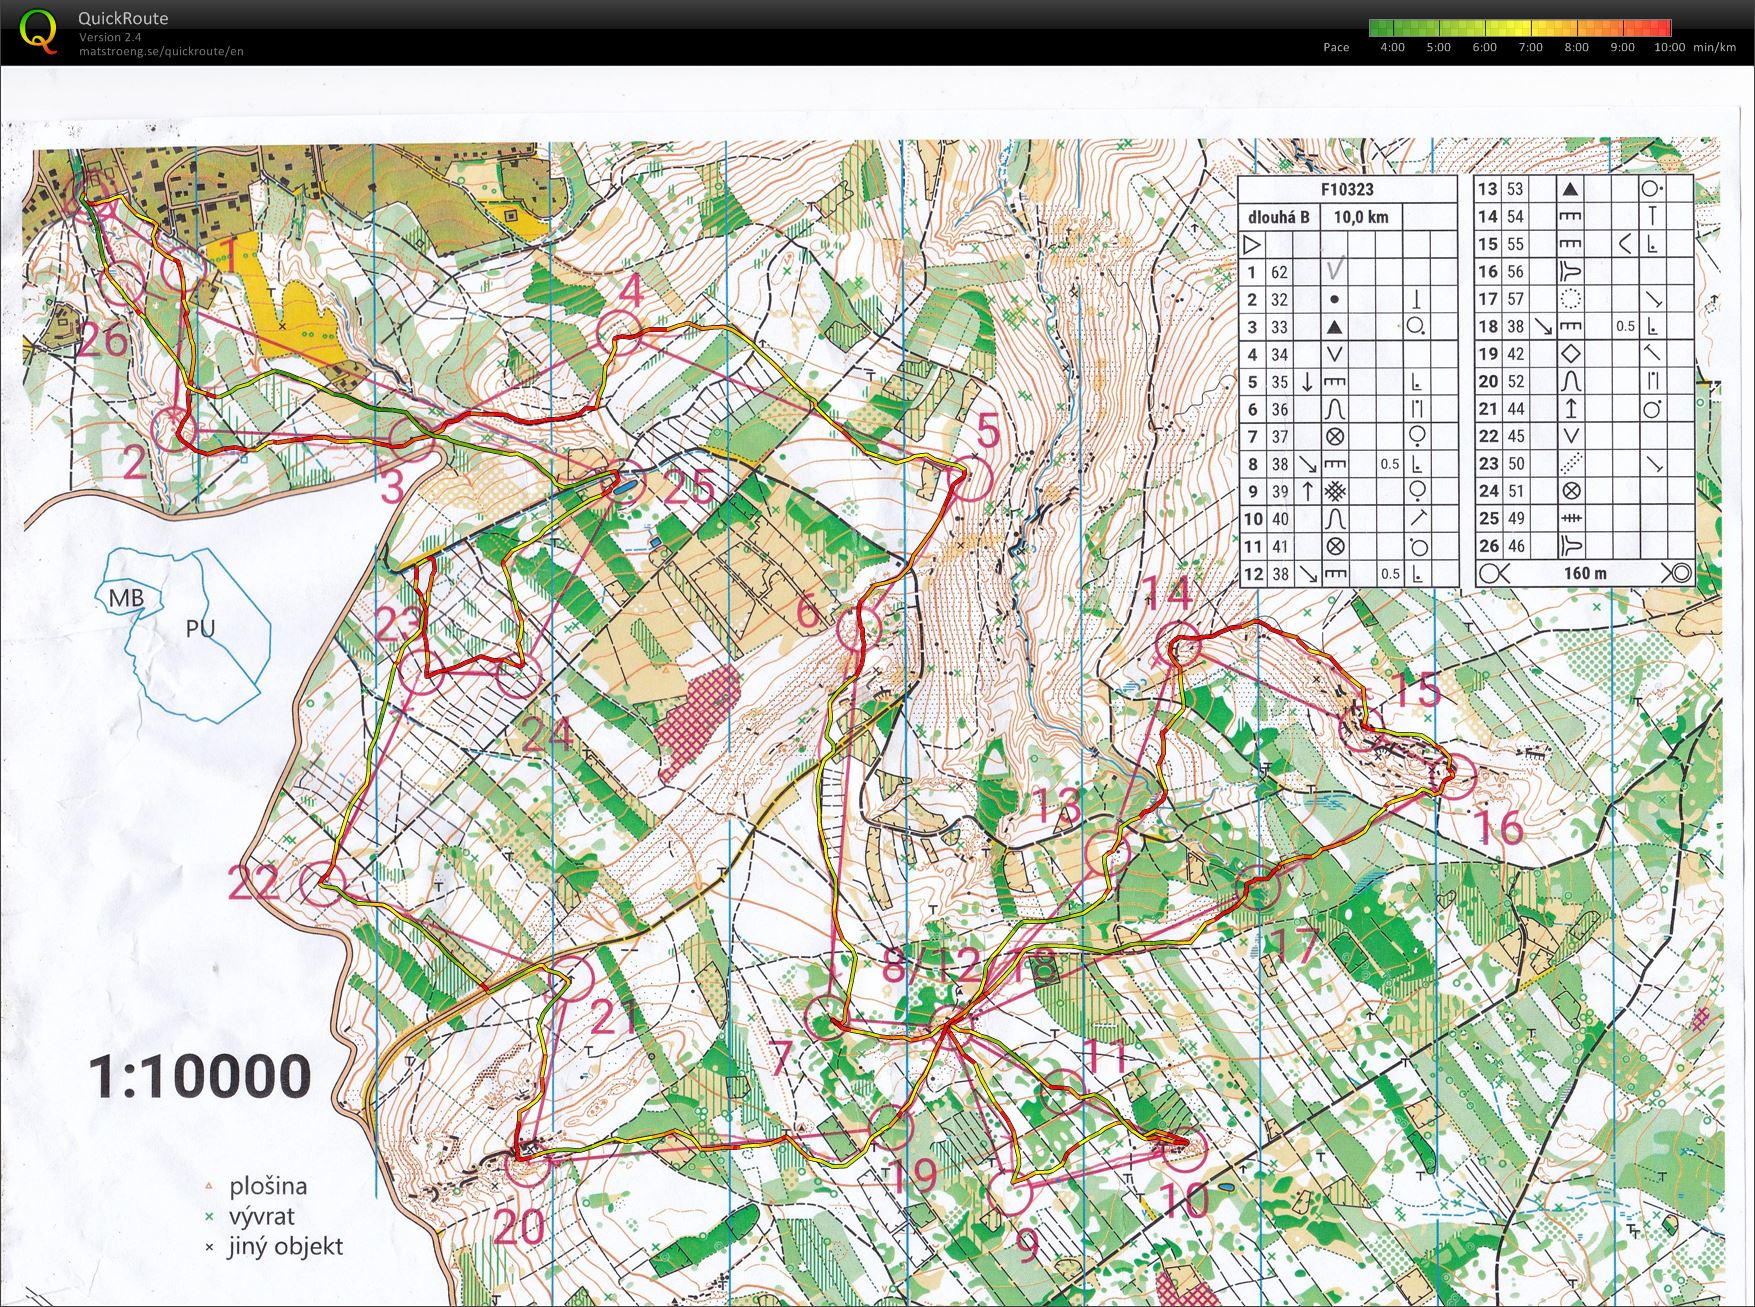Click control number 25 label on map
Screen dimensions: 1755x1307
(x=690, y=487)
